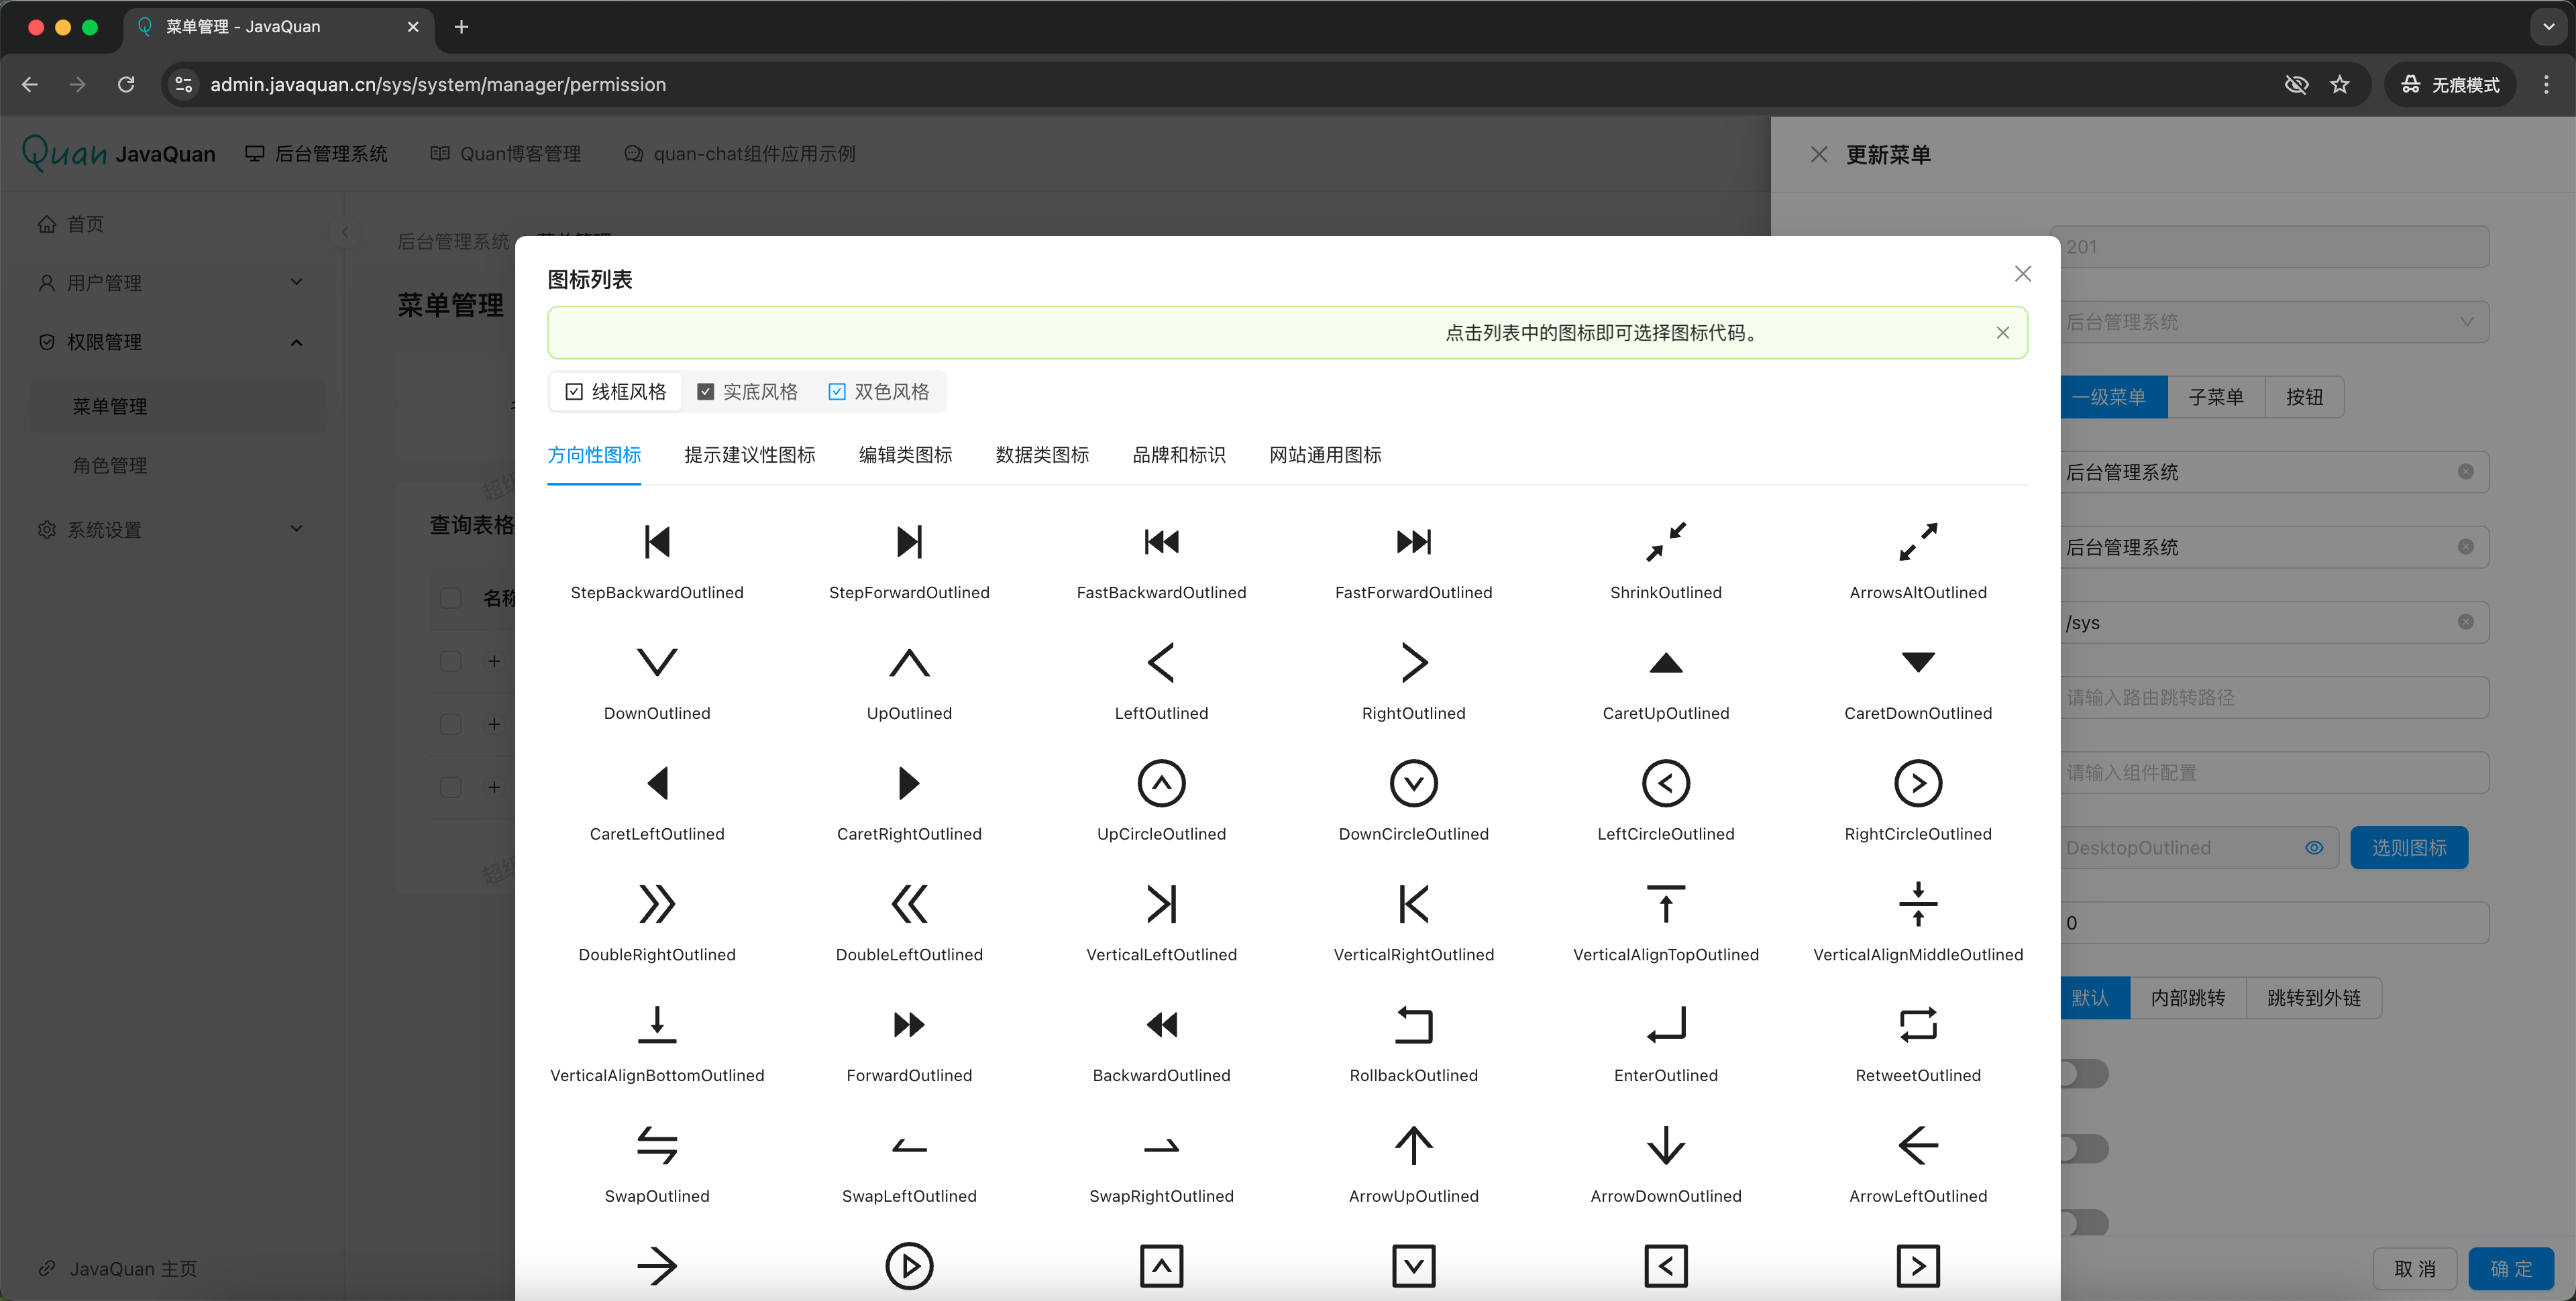Collapse the sidebar with chevron toggle

coord(345,232)
